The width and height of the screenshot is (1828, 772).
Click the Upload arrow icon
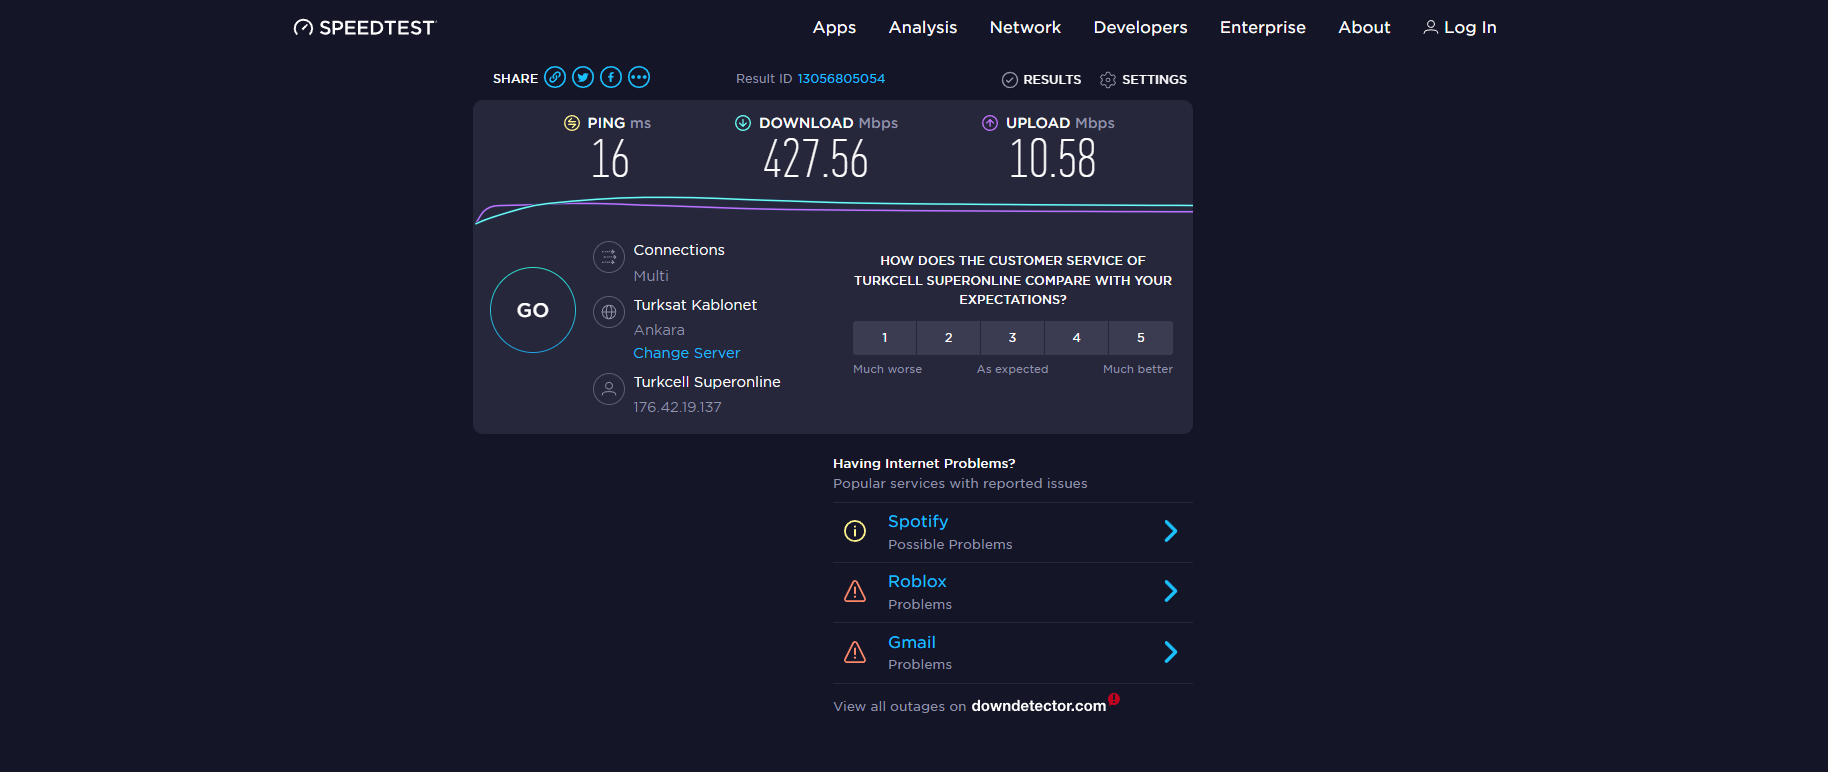pos(990,123)
